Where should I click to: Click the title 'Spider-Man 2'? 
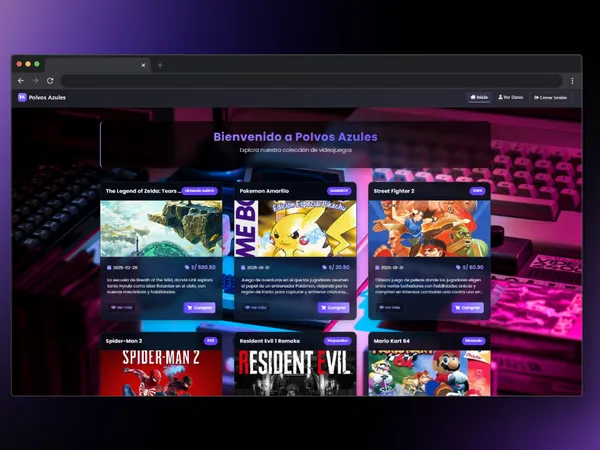pyautogui.click(x=124, y=341)
